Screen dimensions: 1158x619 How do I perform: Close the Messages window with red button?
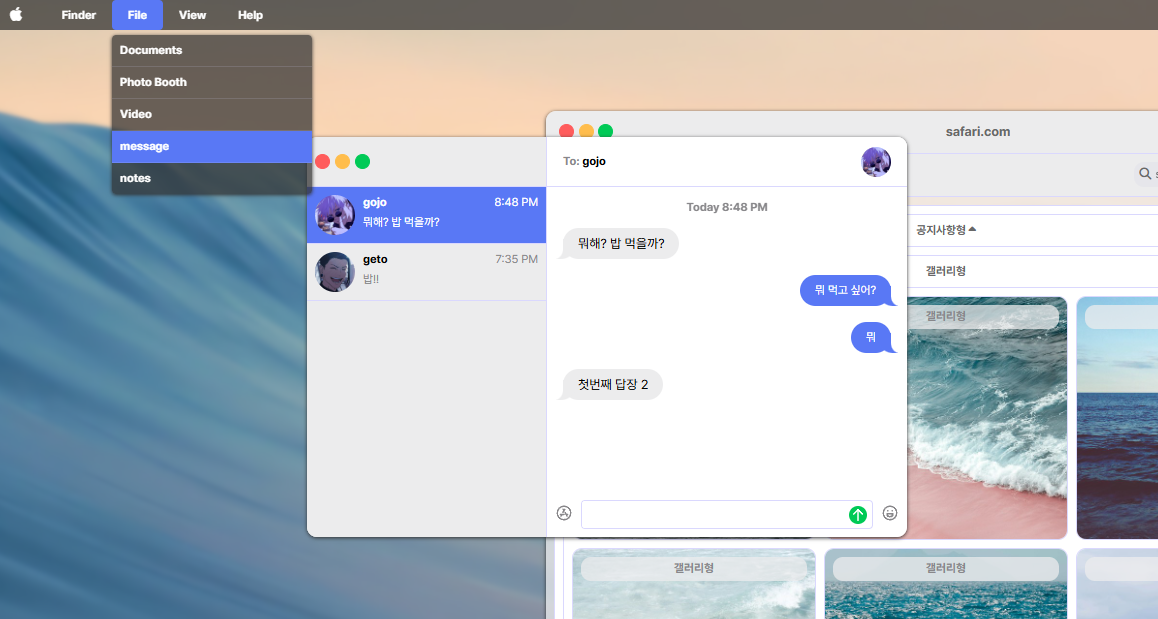[323, 162]
